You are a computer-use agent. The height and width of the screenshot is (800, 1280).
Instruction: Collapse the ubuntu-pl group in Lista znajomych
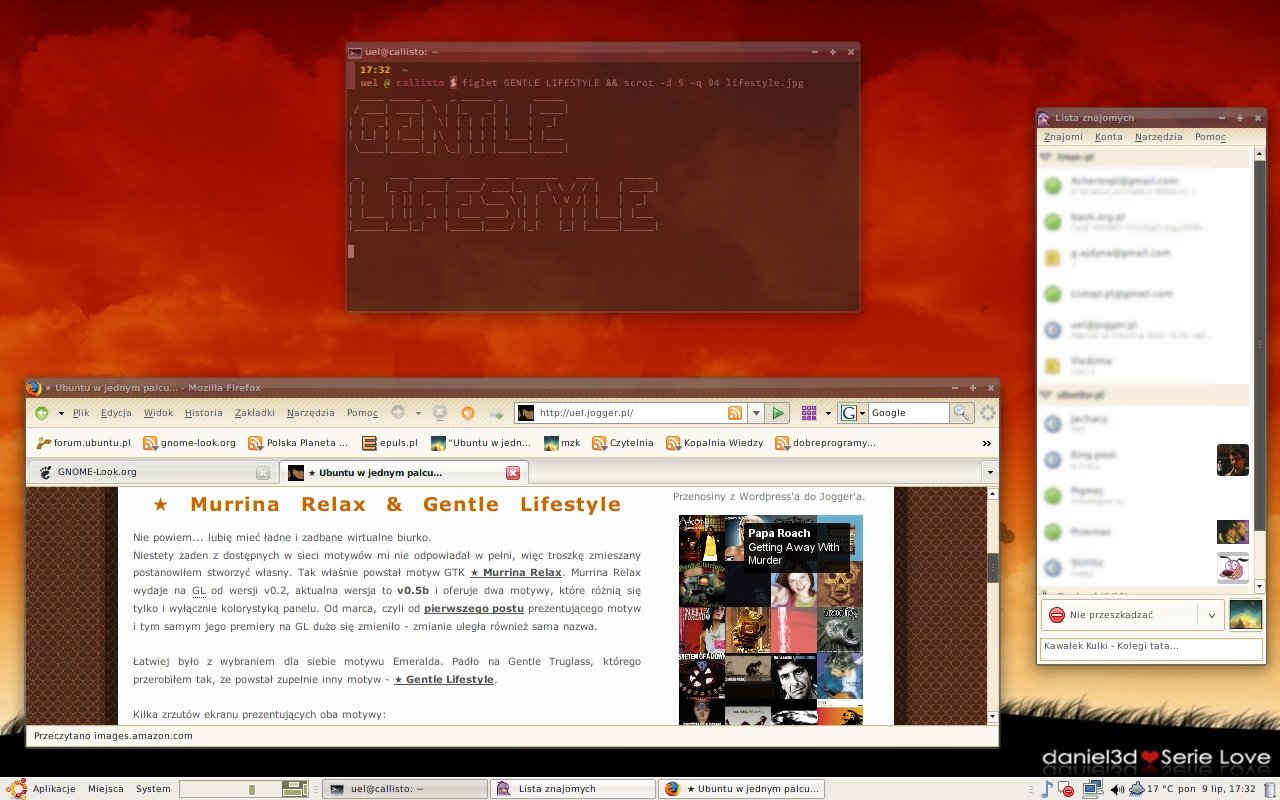(1047, 395)
